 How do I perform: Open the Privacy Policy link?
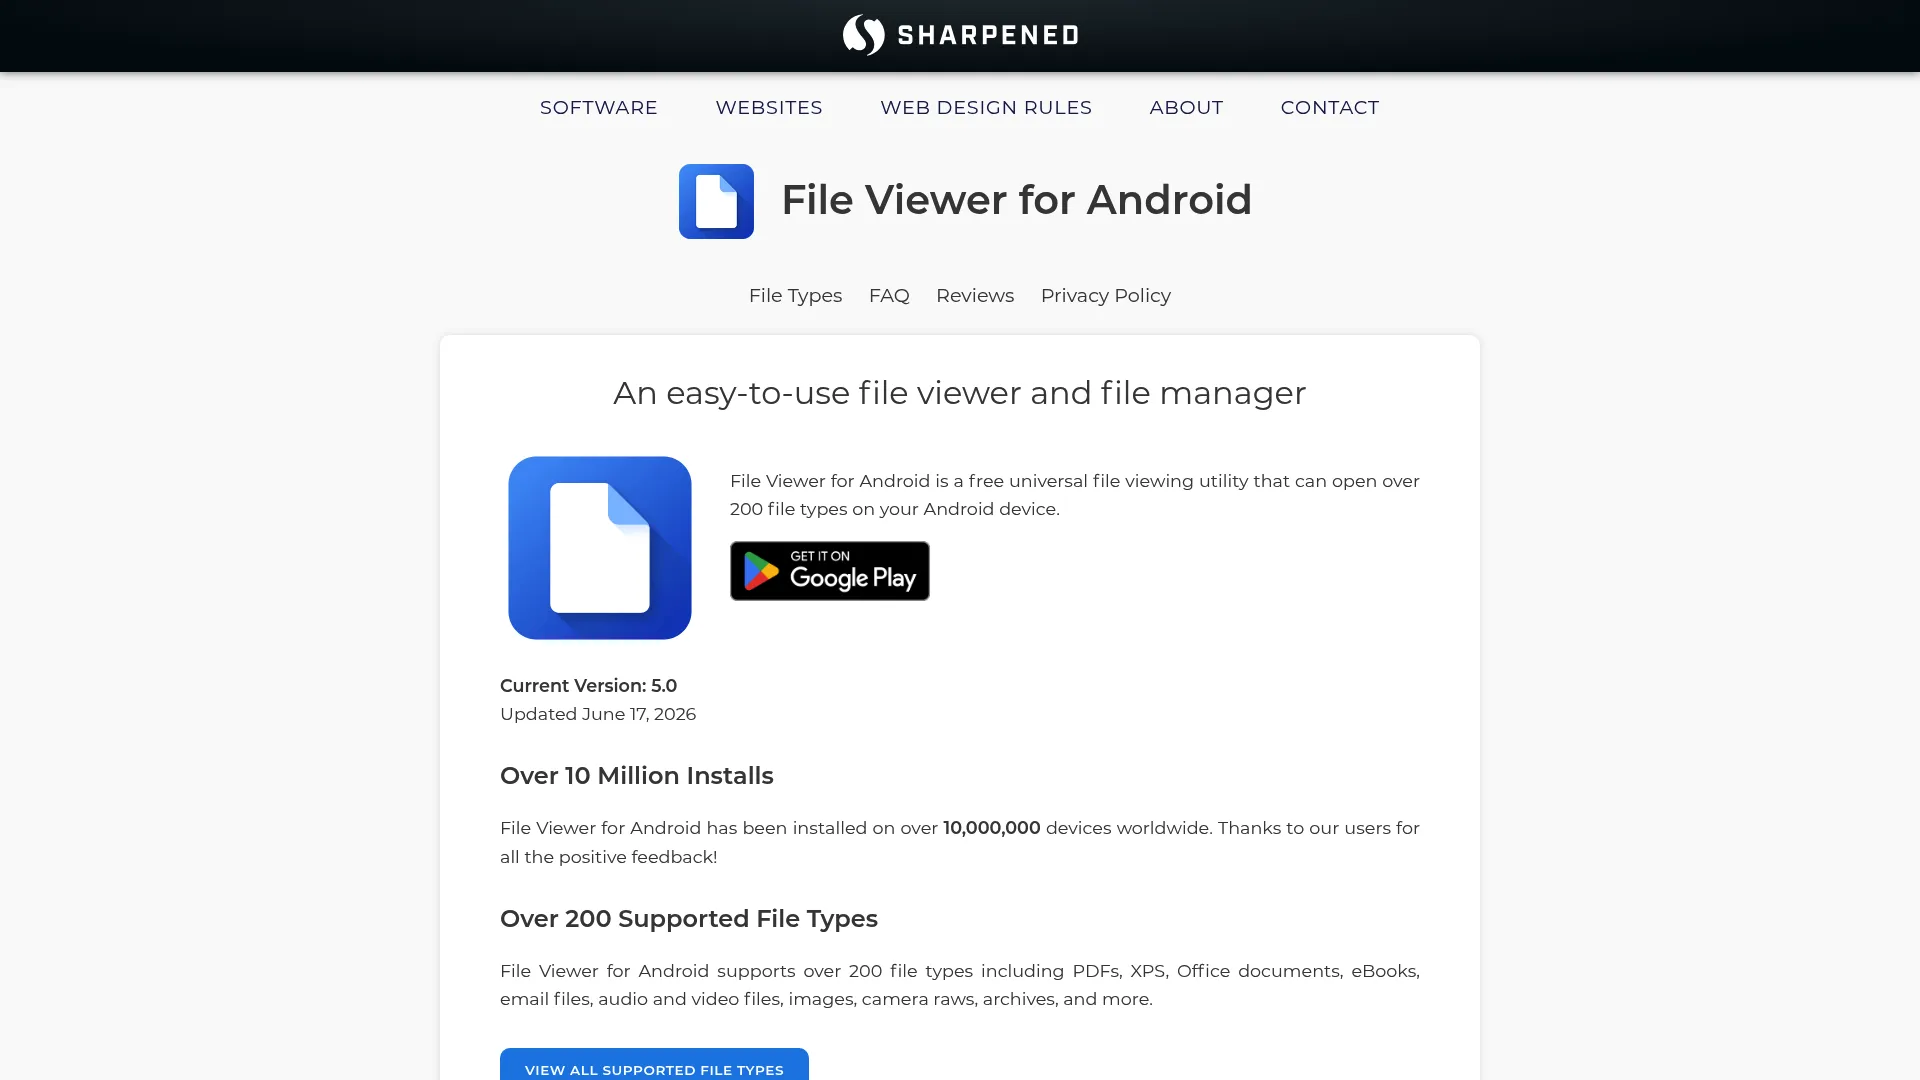(x=1106, y=296)
